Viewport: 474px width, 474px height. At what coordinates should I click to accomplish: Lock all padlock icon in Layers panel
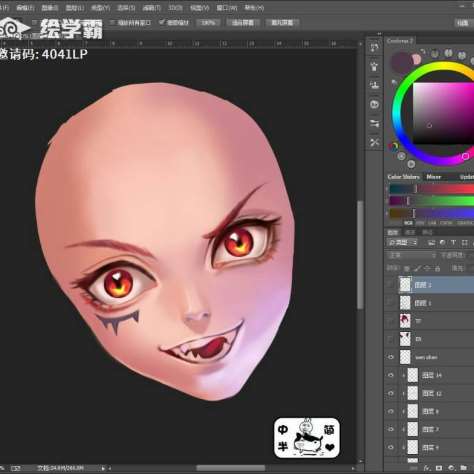point(438,268)
